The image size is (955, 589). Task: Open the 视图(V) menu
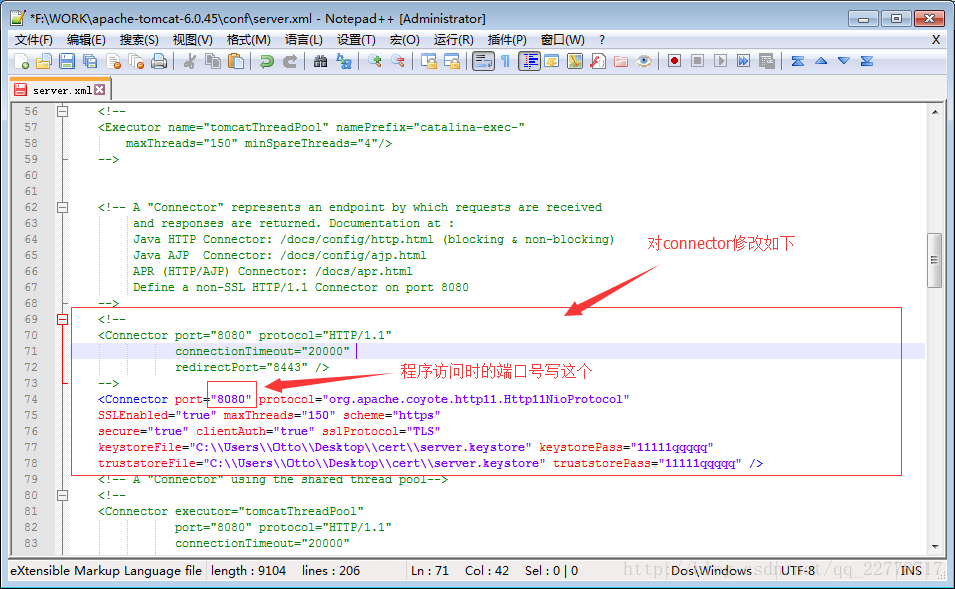[x=192, y=40]
